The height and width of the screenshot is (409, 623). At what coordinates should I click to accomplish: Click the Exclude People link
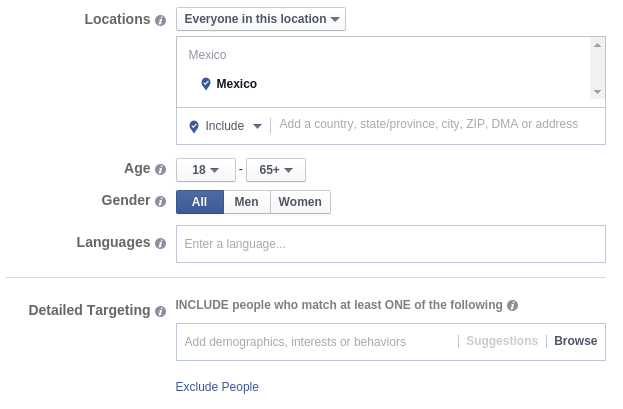217,387
